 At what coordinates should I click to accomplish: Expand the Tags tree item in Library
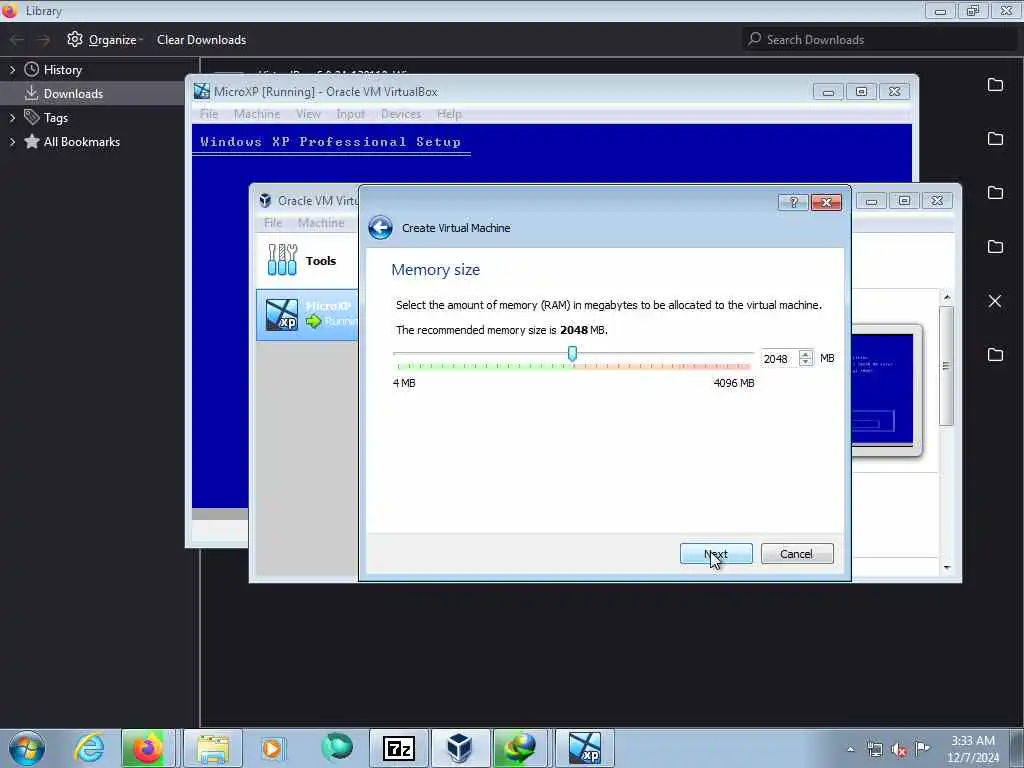(12, 118)
